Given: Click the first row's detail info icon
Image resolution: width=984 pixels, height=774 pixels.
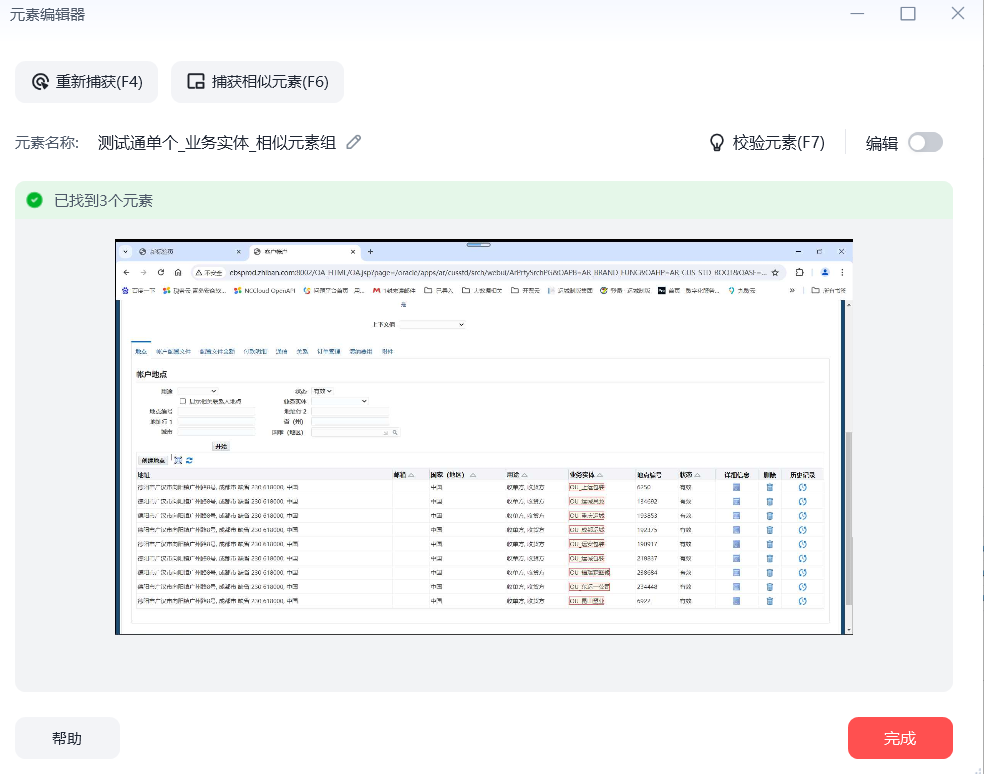Looking at the screenshot, I should [x=737, y=487].
